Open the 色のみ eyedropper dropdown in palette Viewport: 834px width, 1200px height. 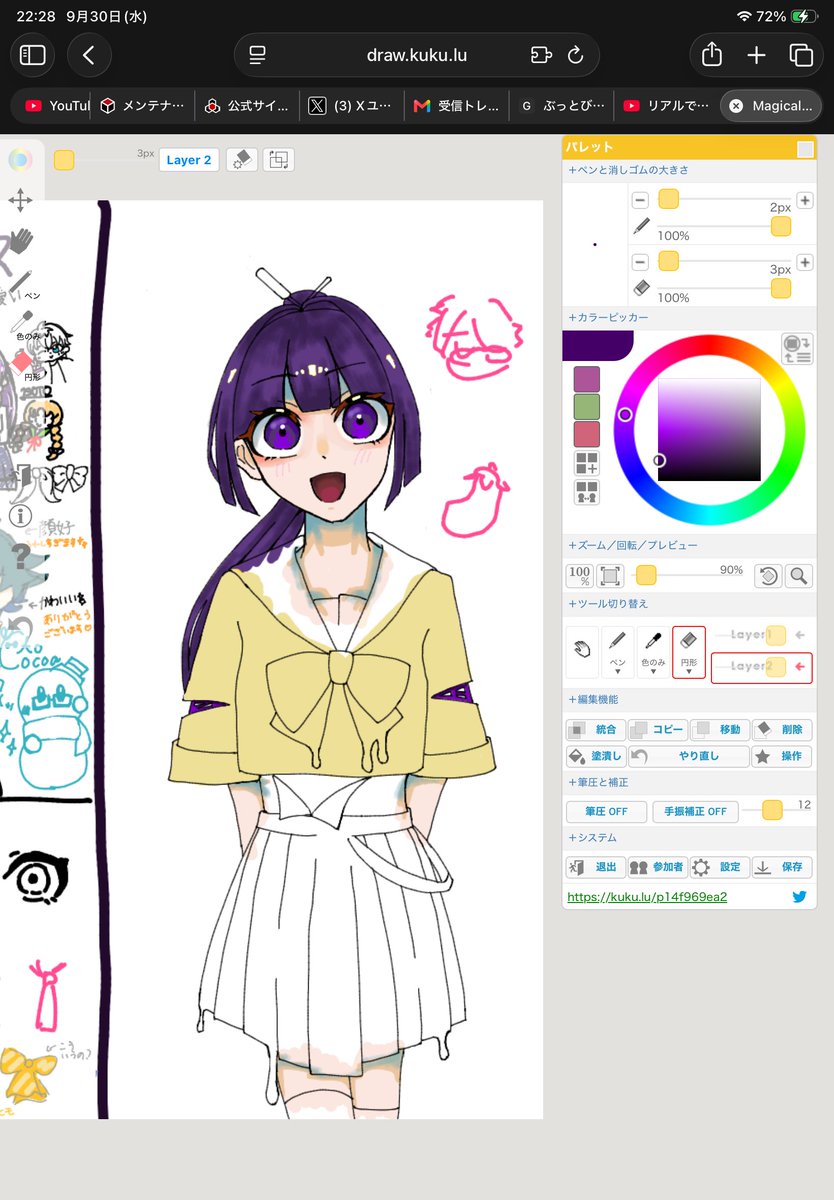coord(653,653)
